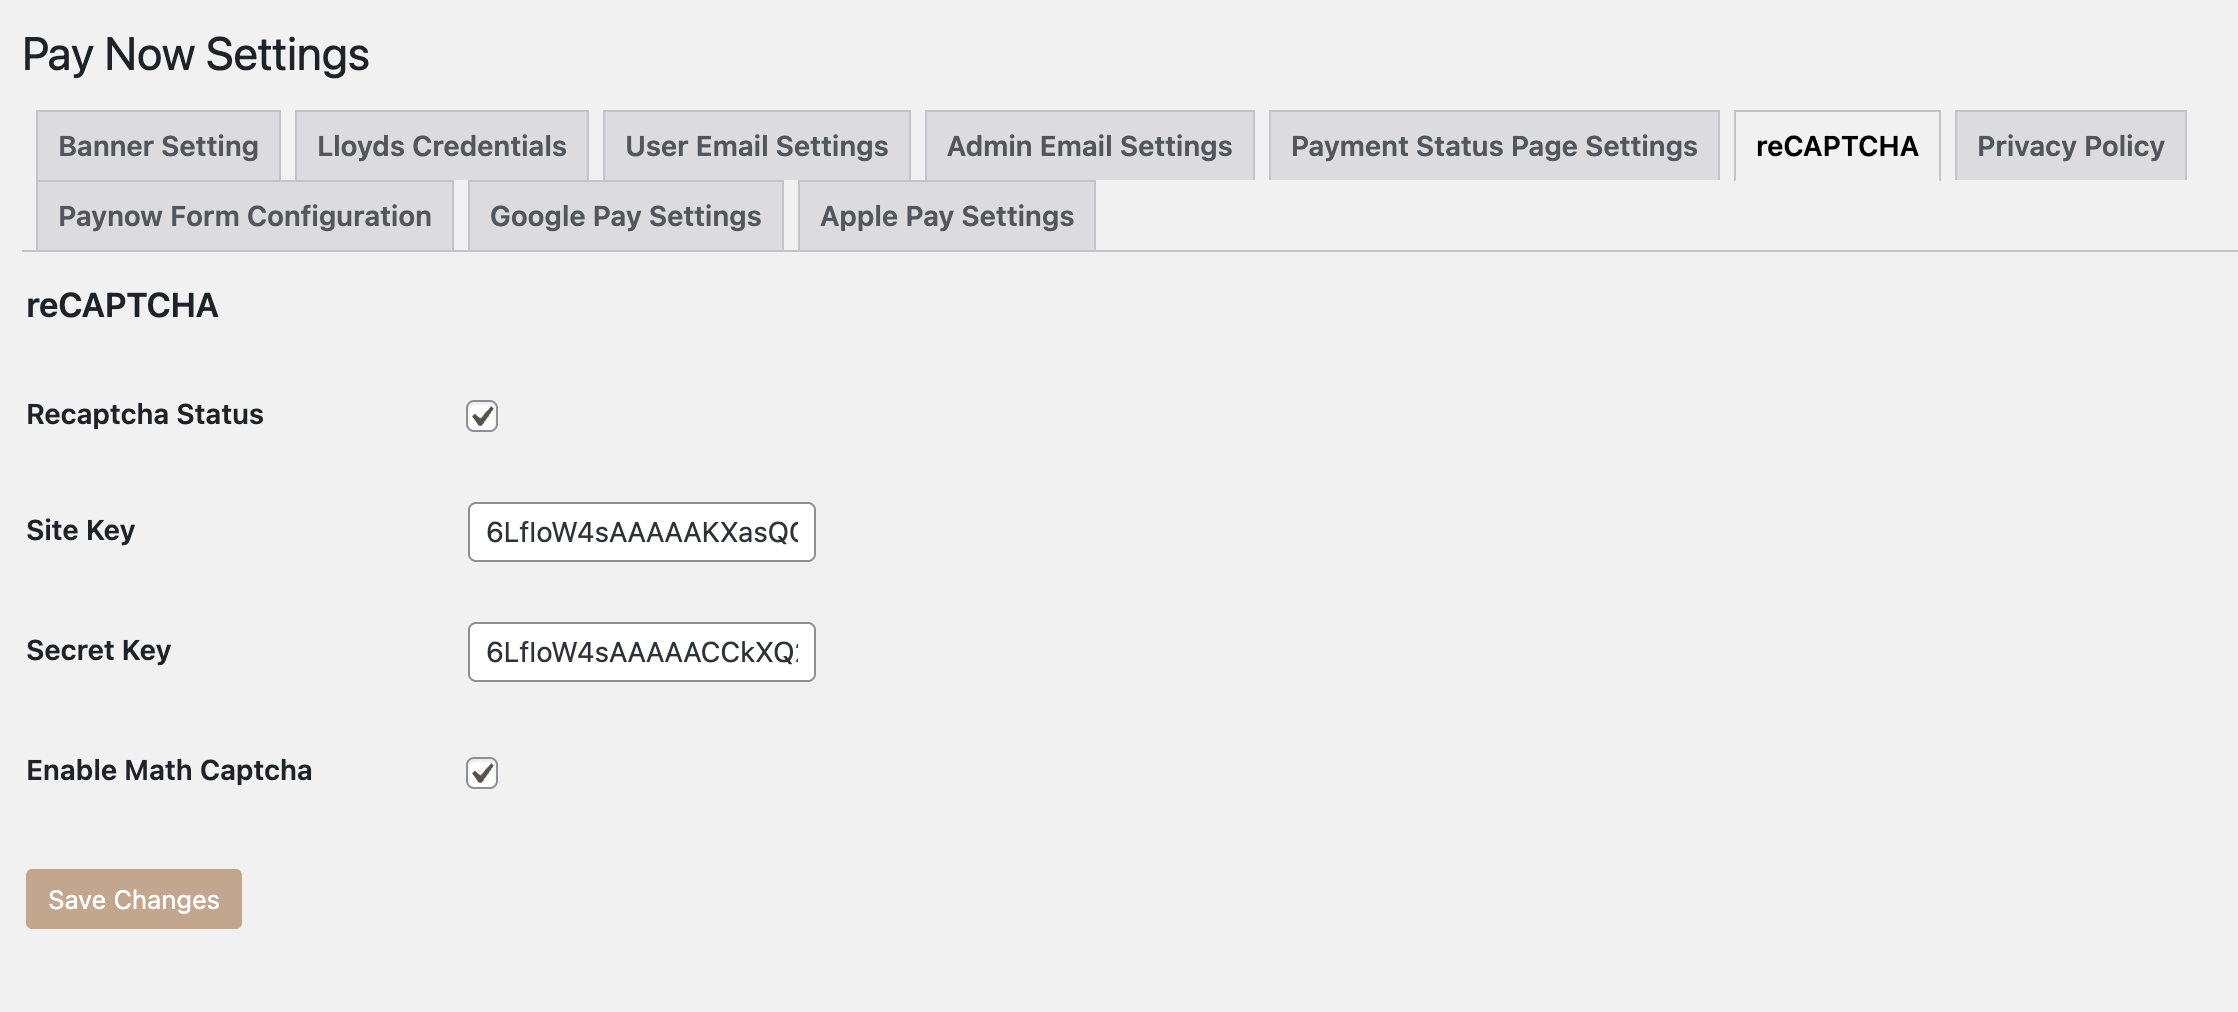Click the Recaptcha Status label
The image size is (2238, 1012).
145,414
